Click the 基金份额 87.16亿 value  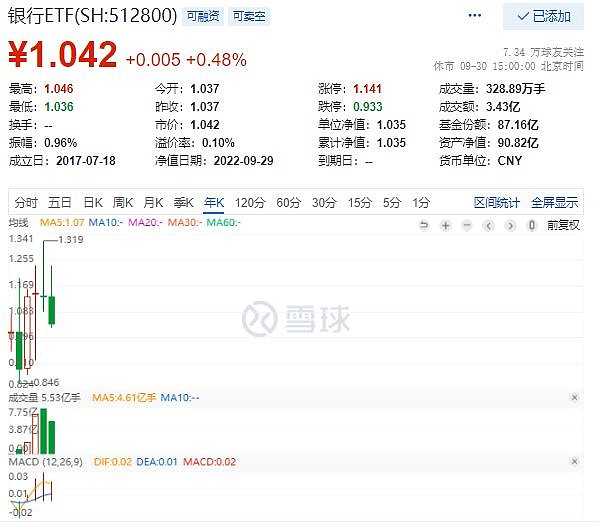518,125
